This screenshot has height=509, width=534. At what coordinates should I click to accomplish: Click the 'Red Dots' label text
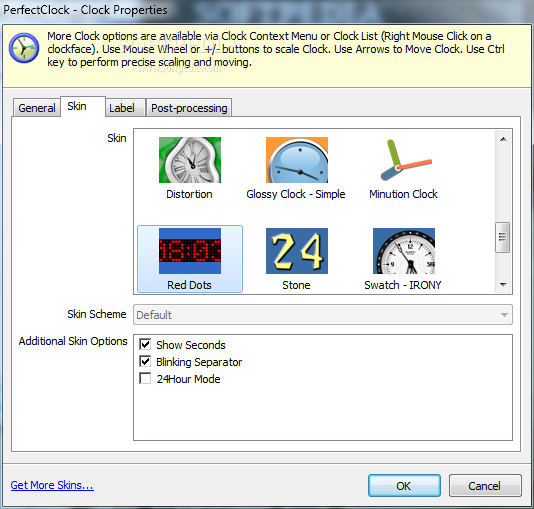tap(189, 285)
